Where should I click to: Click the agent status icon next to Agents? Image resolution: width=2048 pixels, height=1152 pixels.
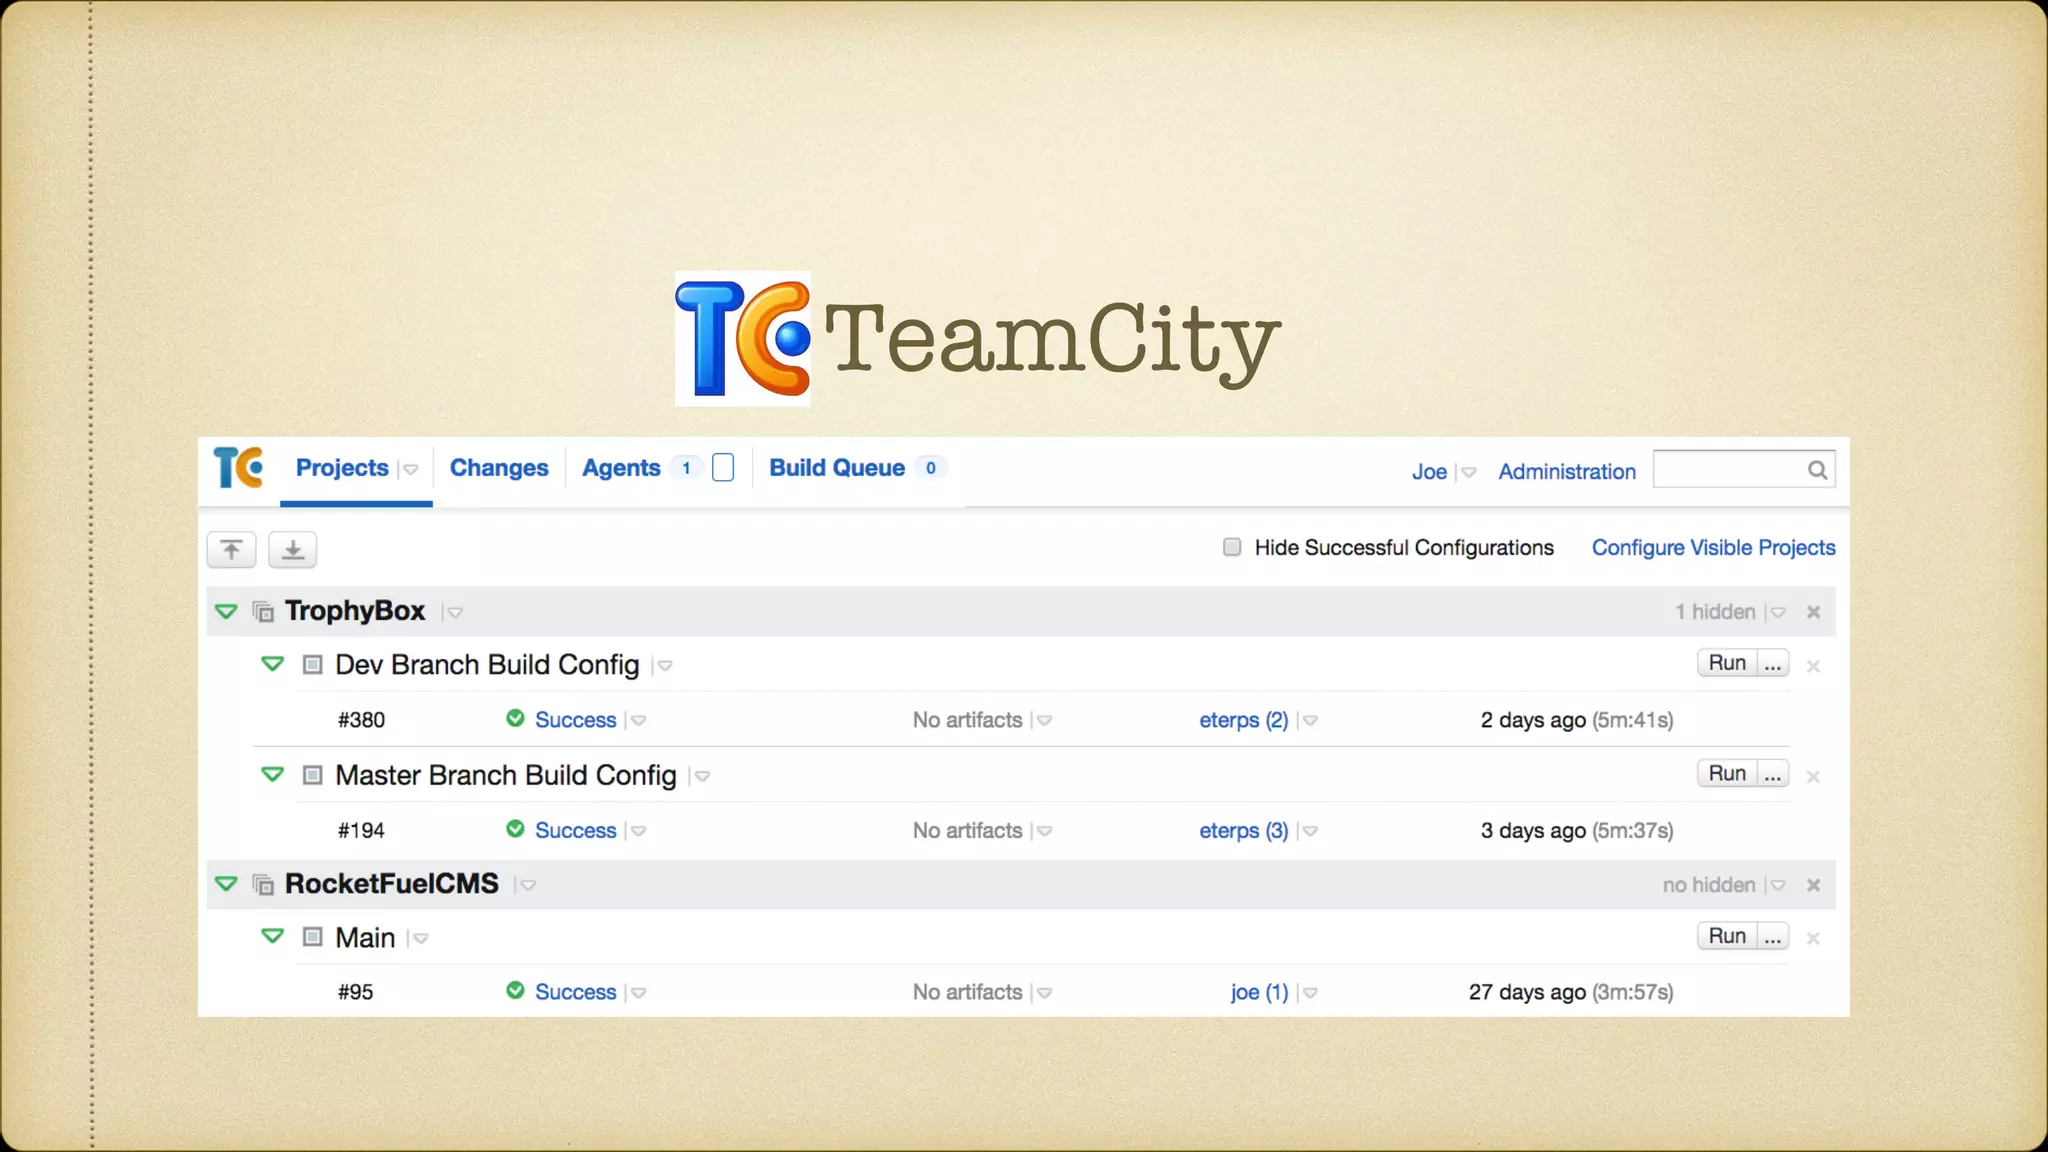click(723, 468)
